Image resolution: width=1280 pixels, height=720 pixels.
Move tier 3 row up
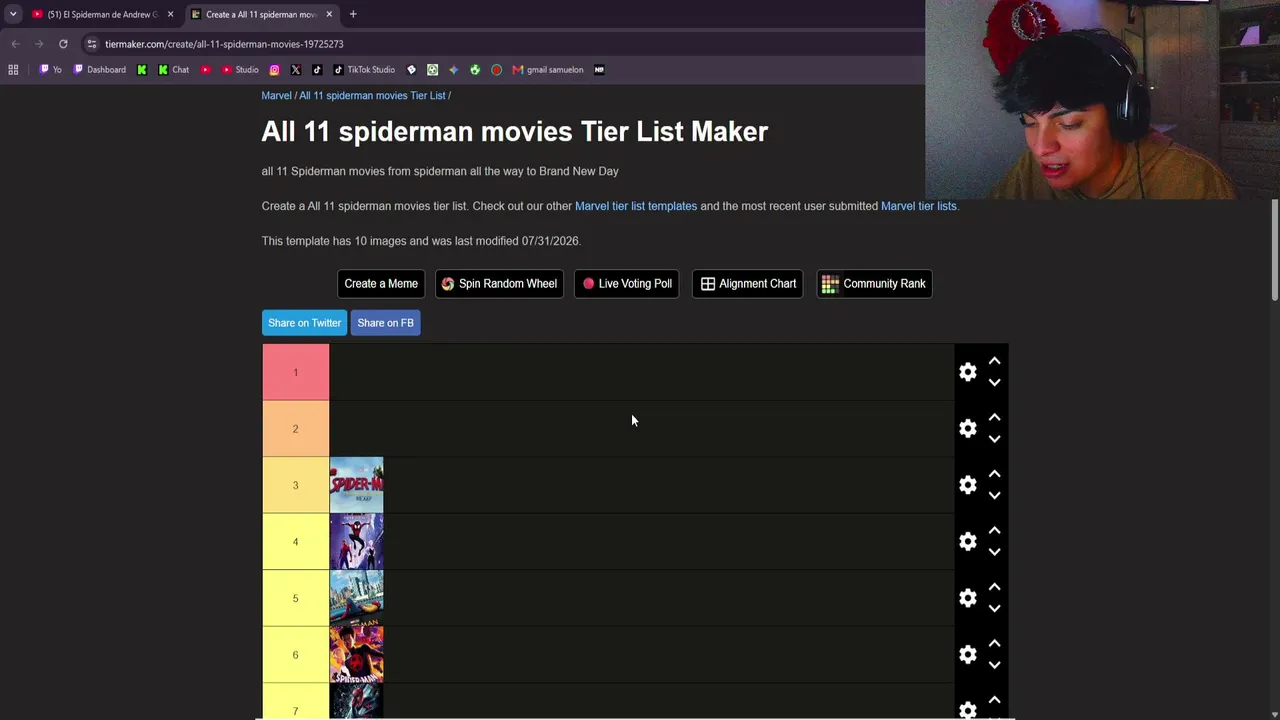tap(994, 474)
